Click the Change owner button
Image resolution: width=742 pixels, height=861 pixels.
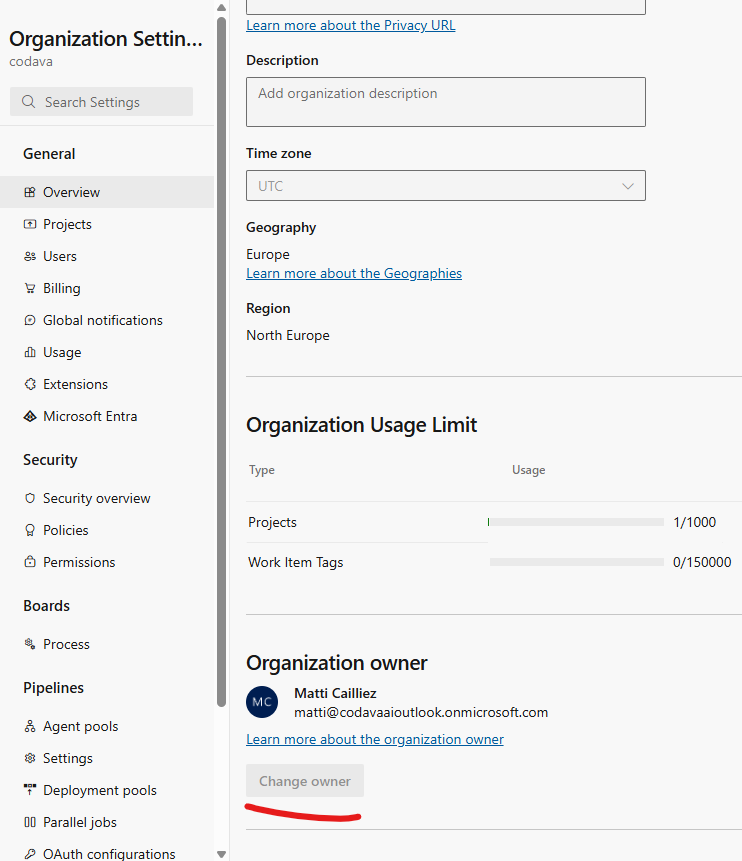point(305,780)
